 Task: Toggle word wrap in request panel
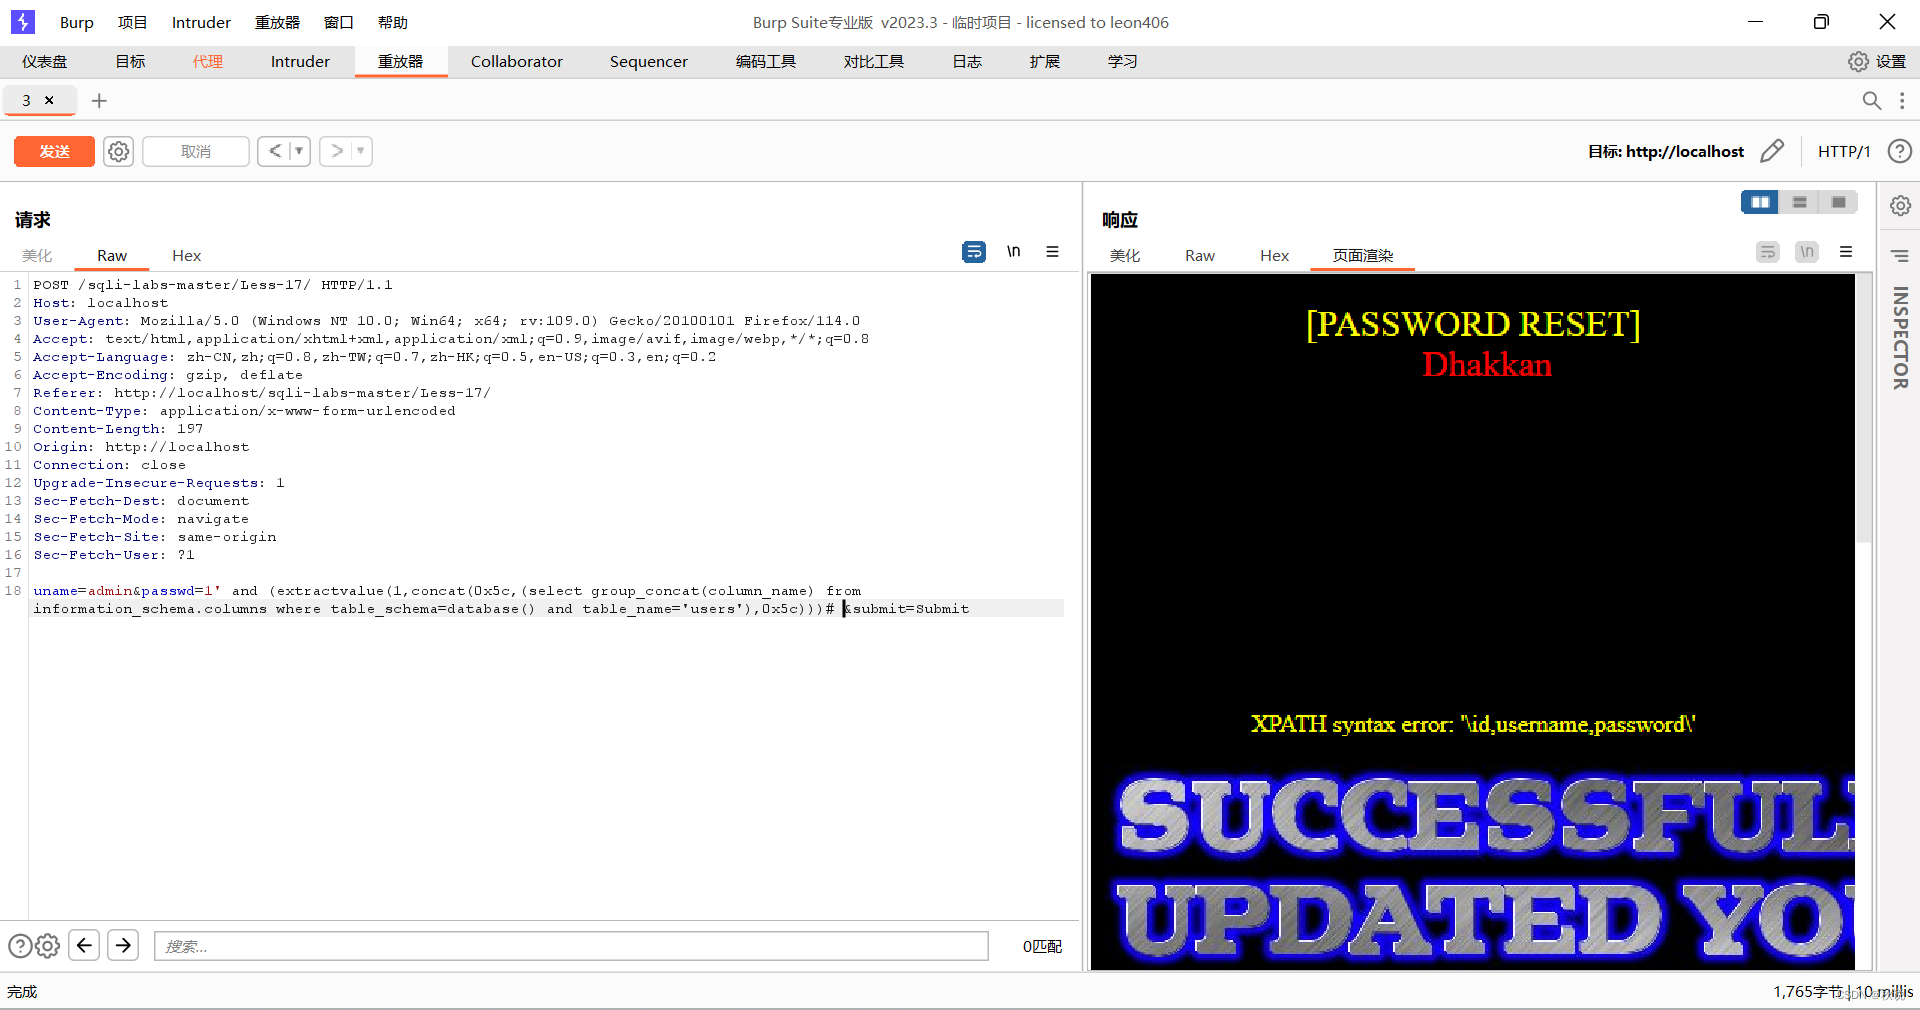(x=973, y=252)
